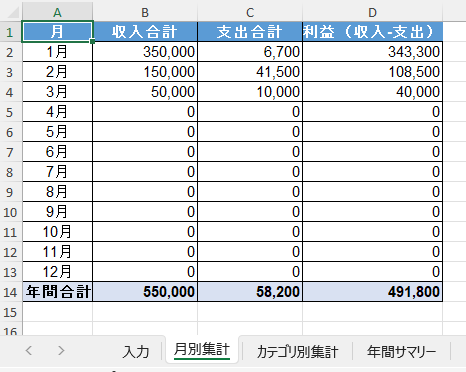The height and width of the screenshot is (372, 466).
Task: Select row 10 header
Action: [x=11, y=212]
